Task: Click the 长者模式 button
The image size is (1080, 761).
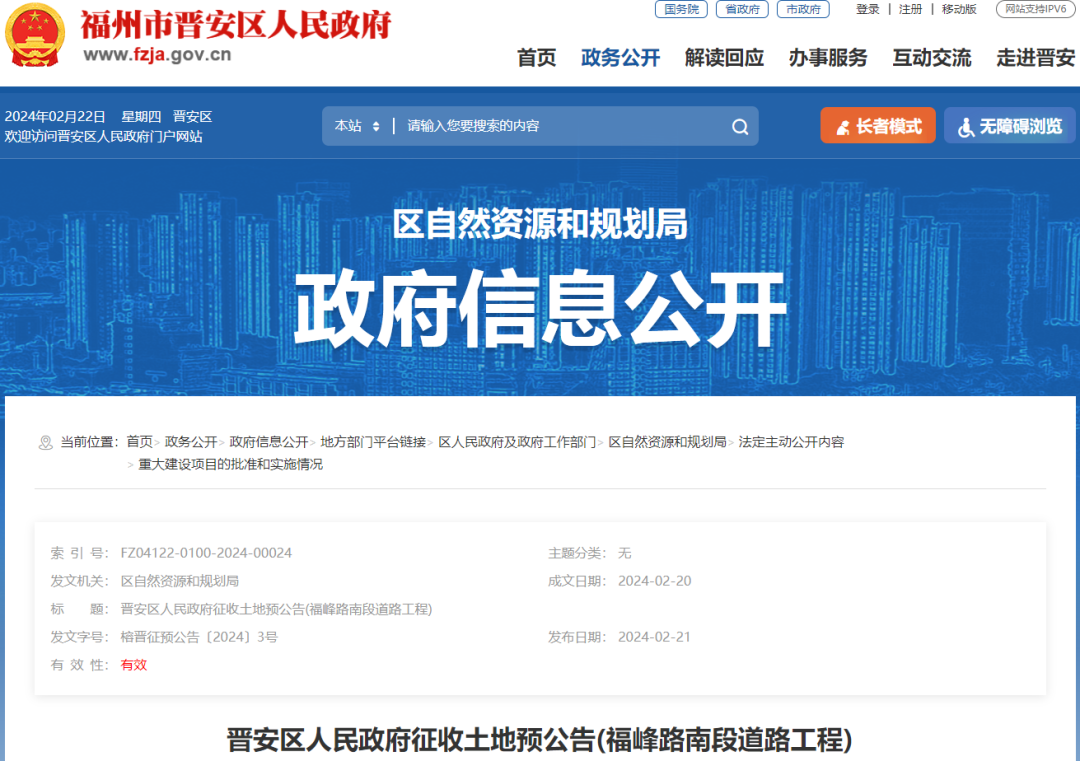Action: [877, 125]
